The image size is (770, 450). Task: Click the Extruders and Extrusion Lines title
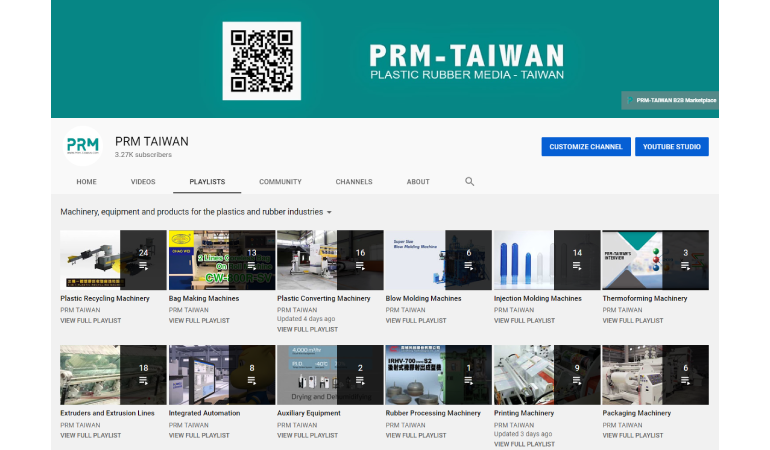pos(108,413)
